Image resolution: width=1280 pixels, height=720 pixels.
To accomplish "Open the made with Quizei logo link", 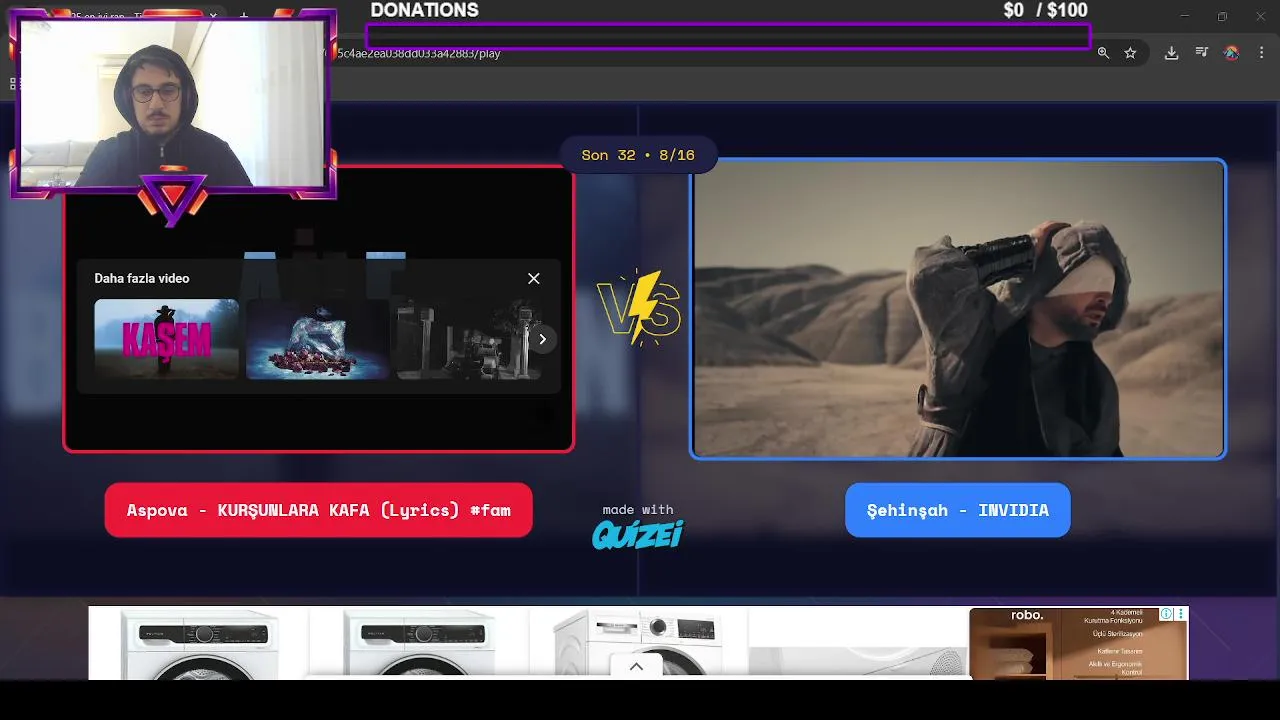I will click(637, 527).
